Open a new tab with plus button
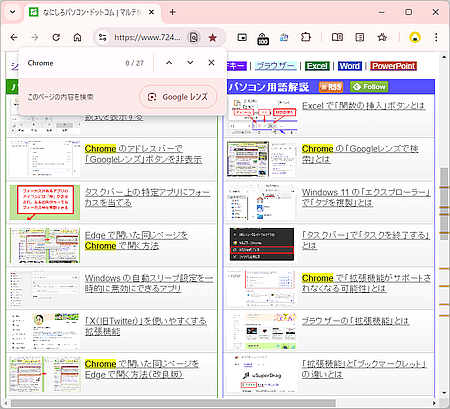 point(172,12)
